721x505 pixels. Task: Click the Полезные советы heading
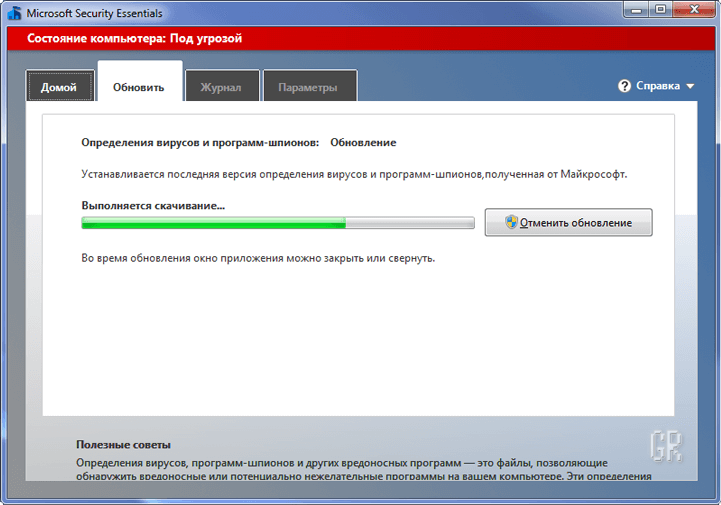(x=123, y=445)
